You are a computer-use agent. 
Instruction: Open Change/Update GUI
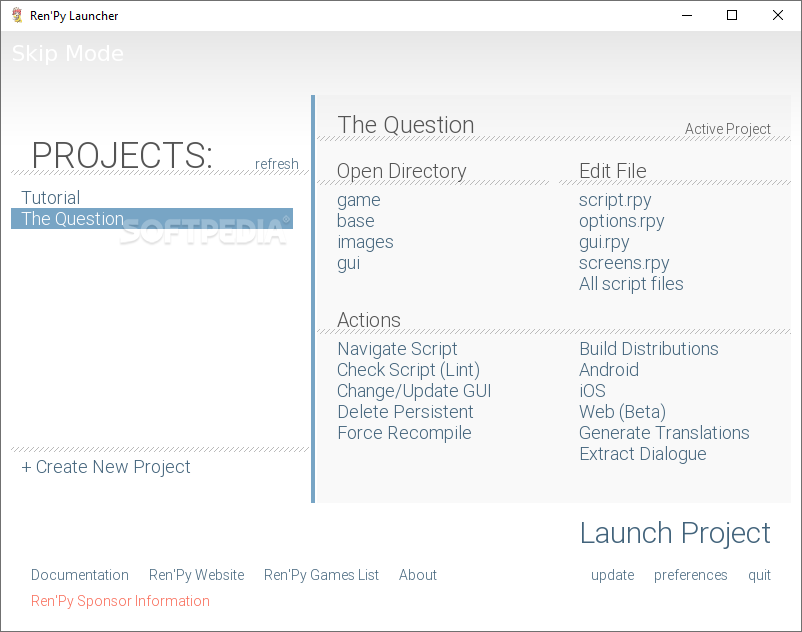click(414, 391)
